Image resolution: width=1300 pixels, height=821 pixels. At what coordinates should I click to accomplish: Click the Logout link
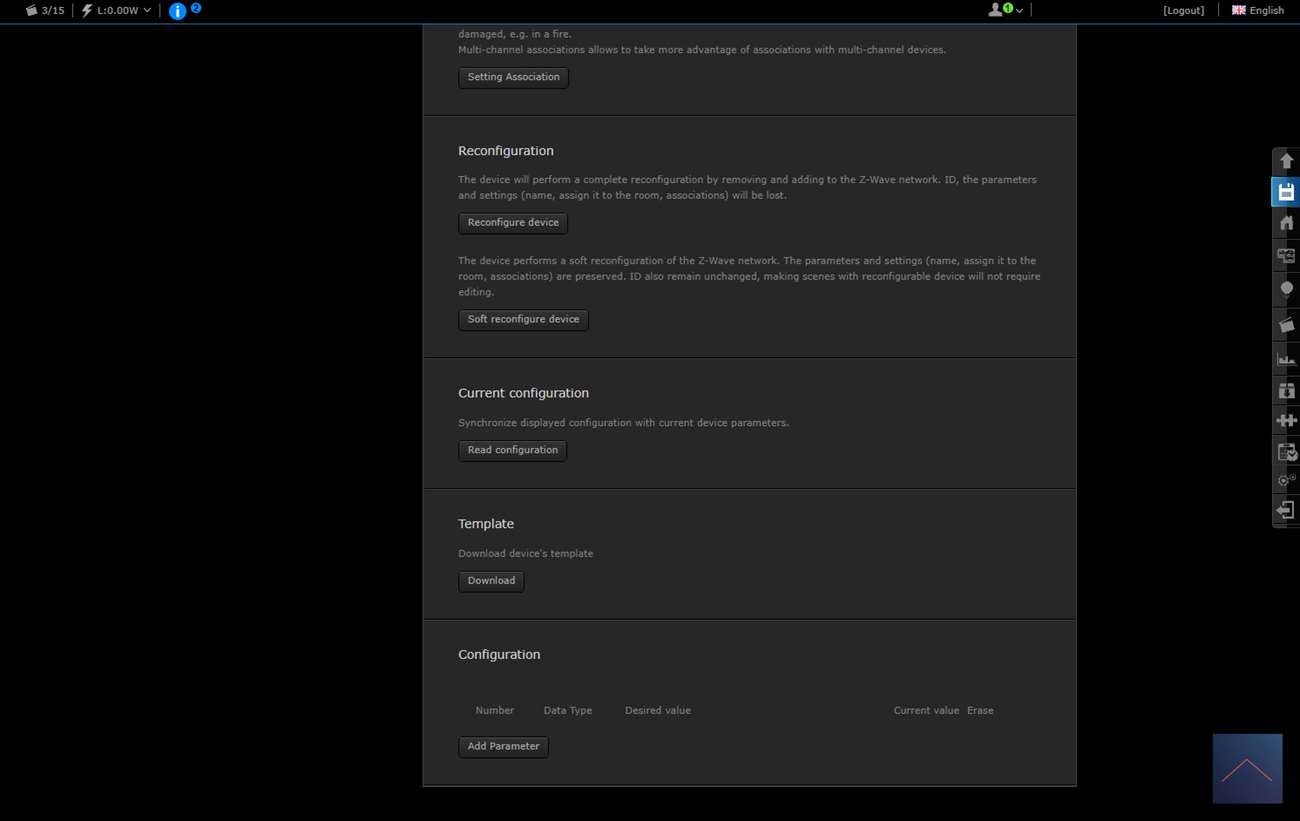coord(1183,10)
